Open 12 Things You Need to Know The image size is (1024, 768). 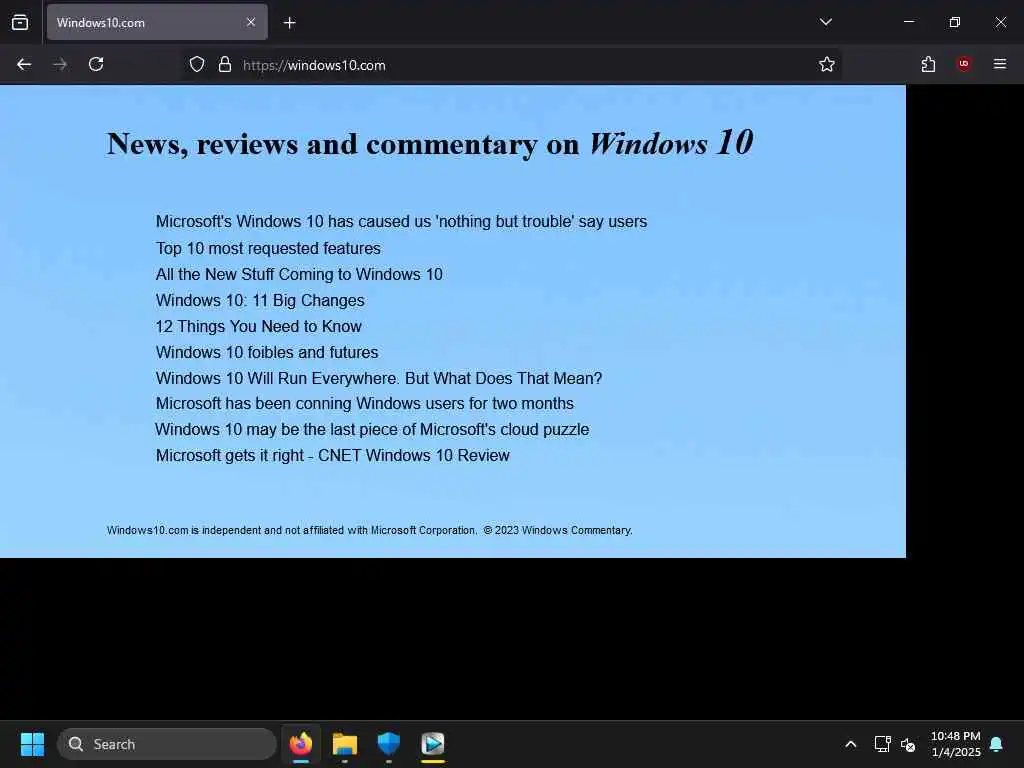pos(259,327)
